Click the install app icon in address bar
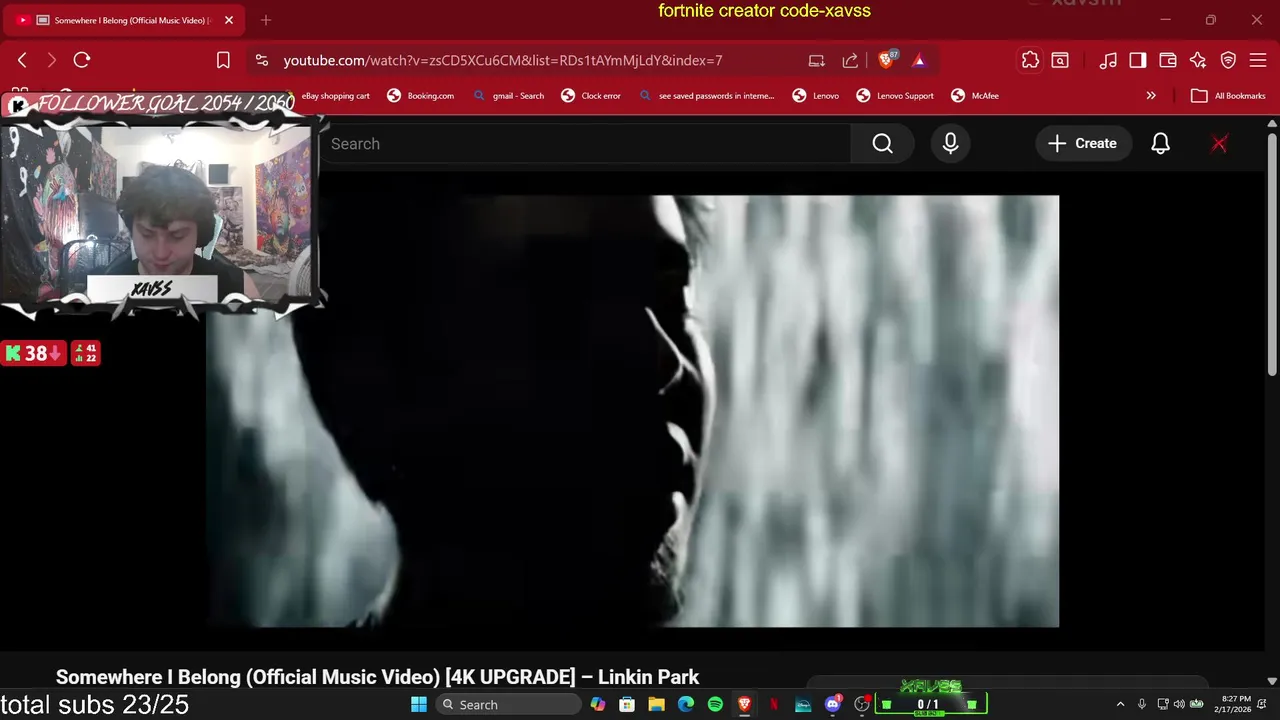 pos(816,60)
